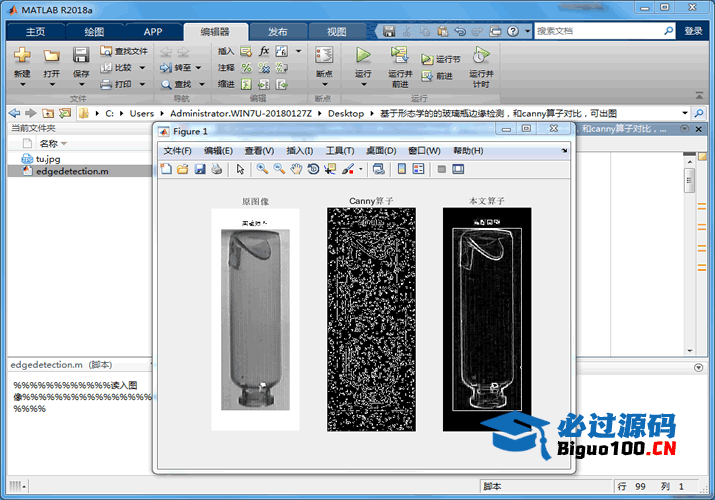Click the 登录 (Sign In) button
The image size is (715, 500).
pos(693,31)
